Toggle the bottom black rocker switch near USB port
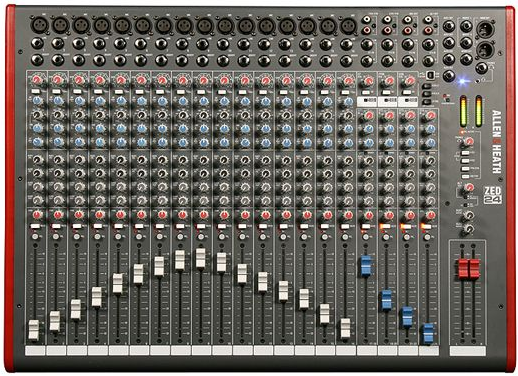 pos(427,102)
